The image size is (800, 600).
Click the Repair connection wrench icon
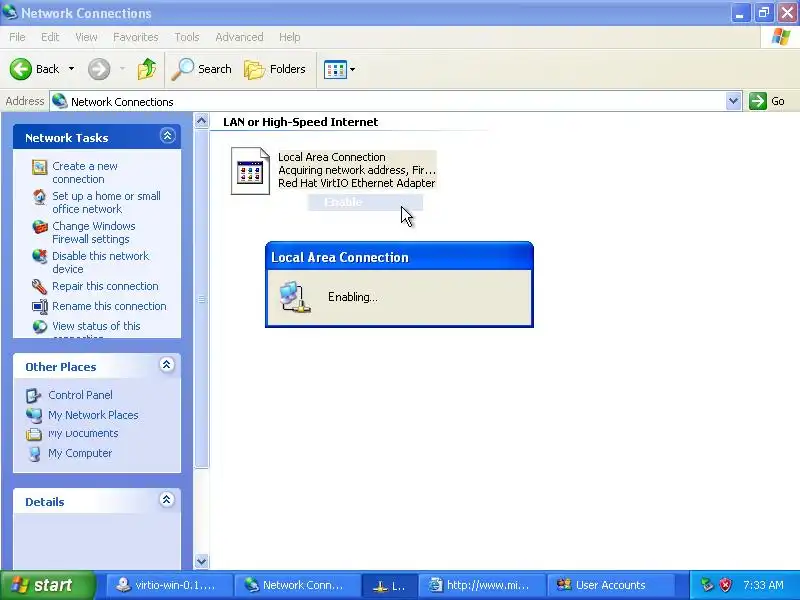click(x=39, y=287)
